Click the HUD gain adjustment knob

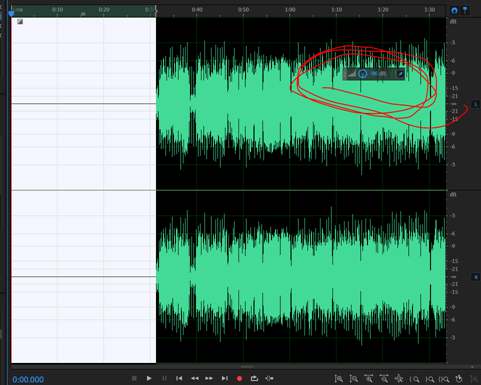tap(363, 74)
